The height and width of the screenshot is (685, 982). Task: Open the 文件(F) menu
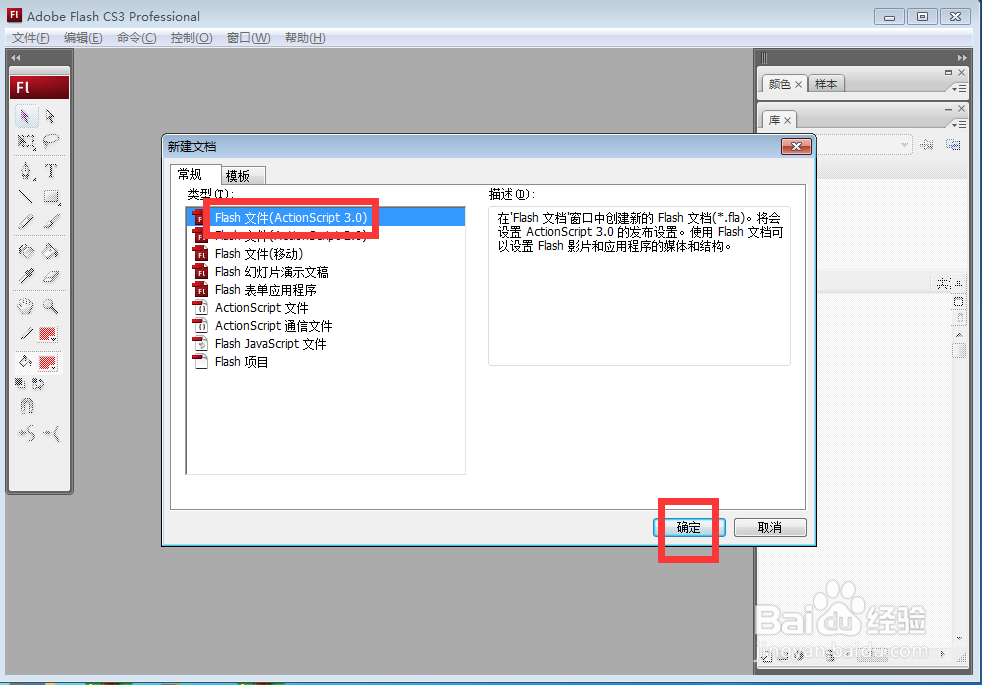pos(31,38)
